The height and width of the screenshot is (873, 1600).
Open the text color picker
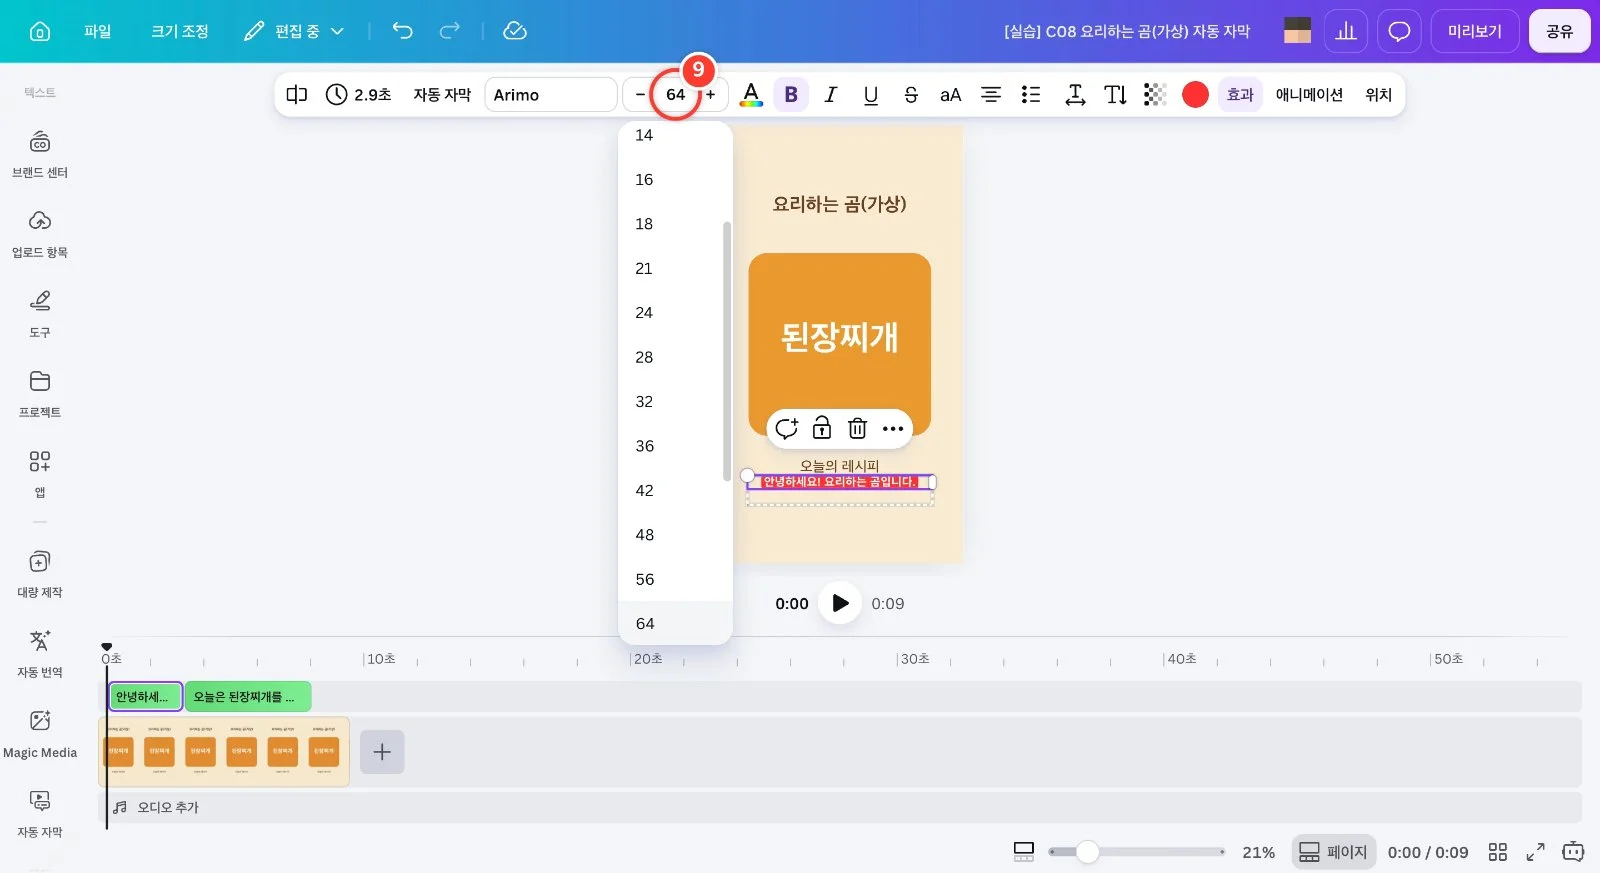coord(751,95)
